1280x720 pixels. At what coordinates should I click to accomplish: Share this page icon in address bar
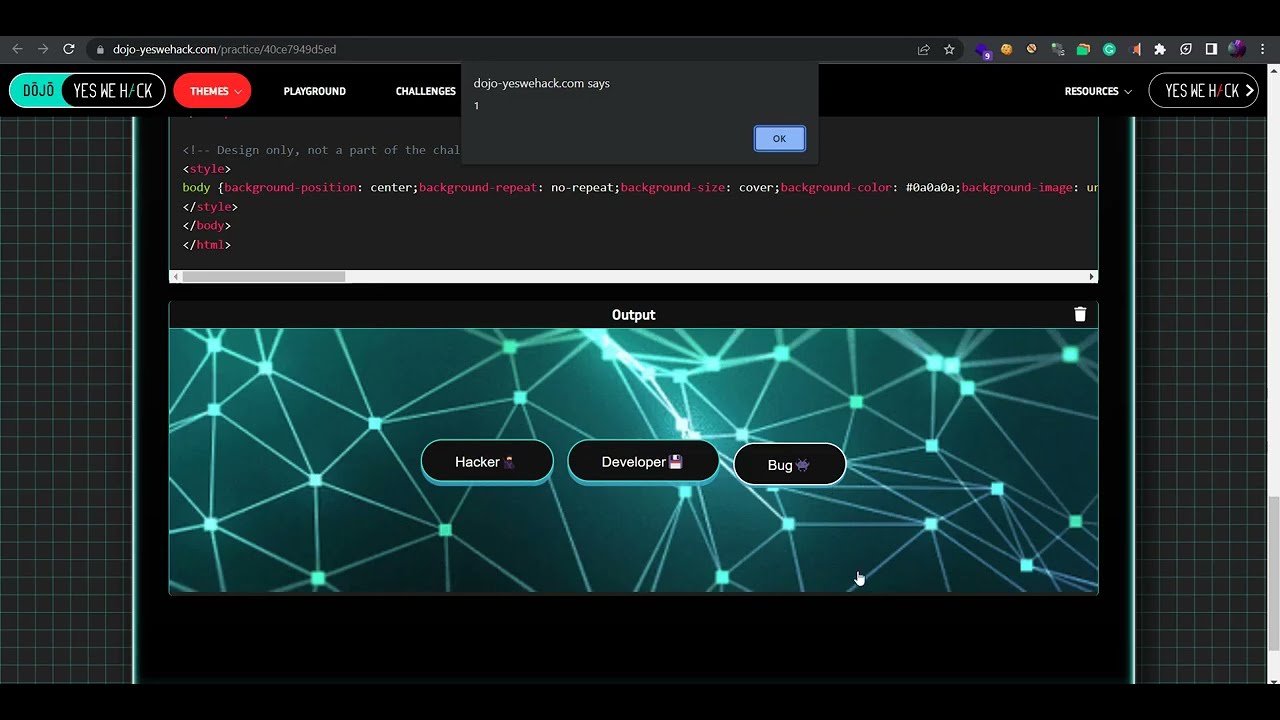pos(924,49)
